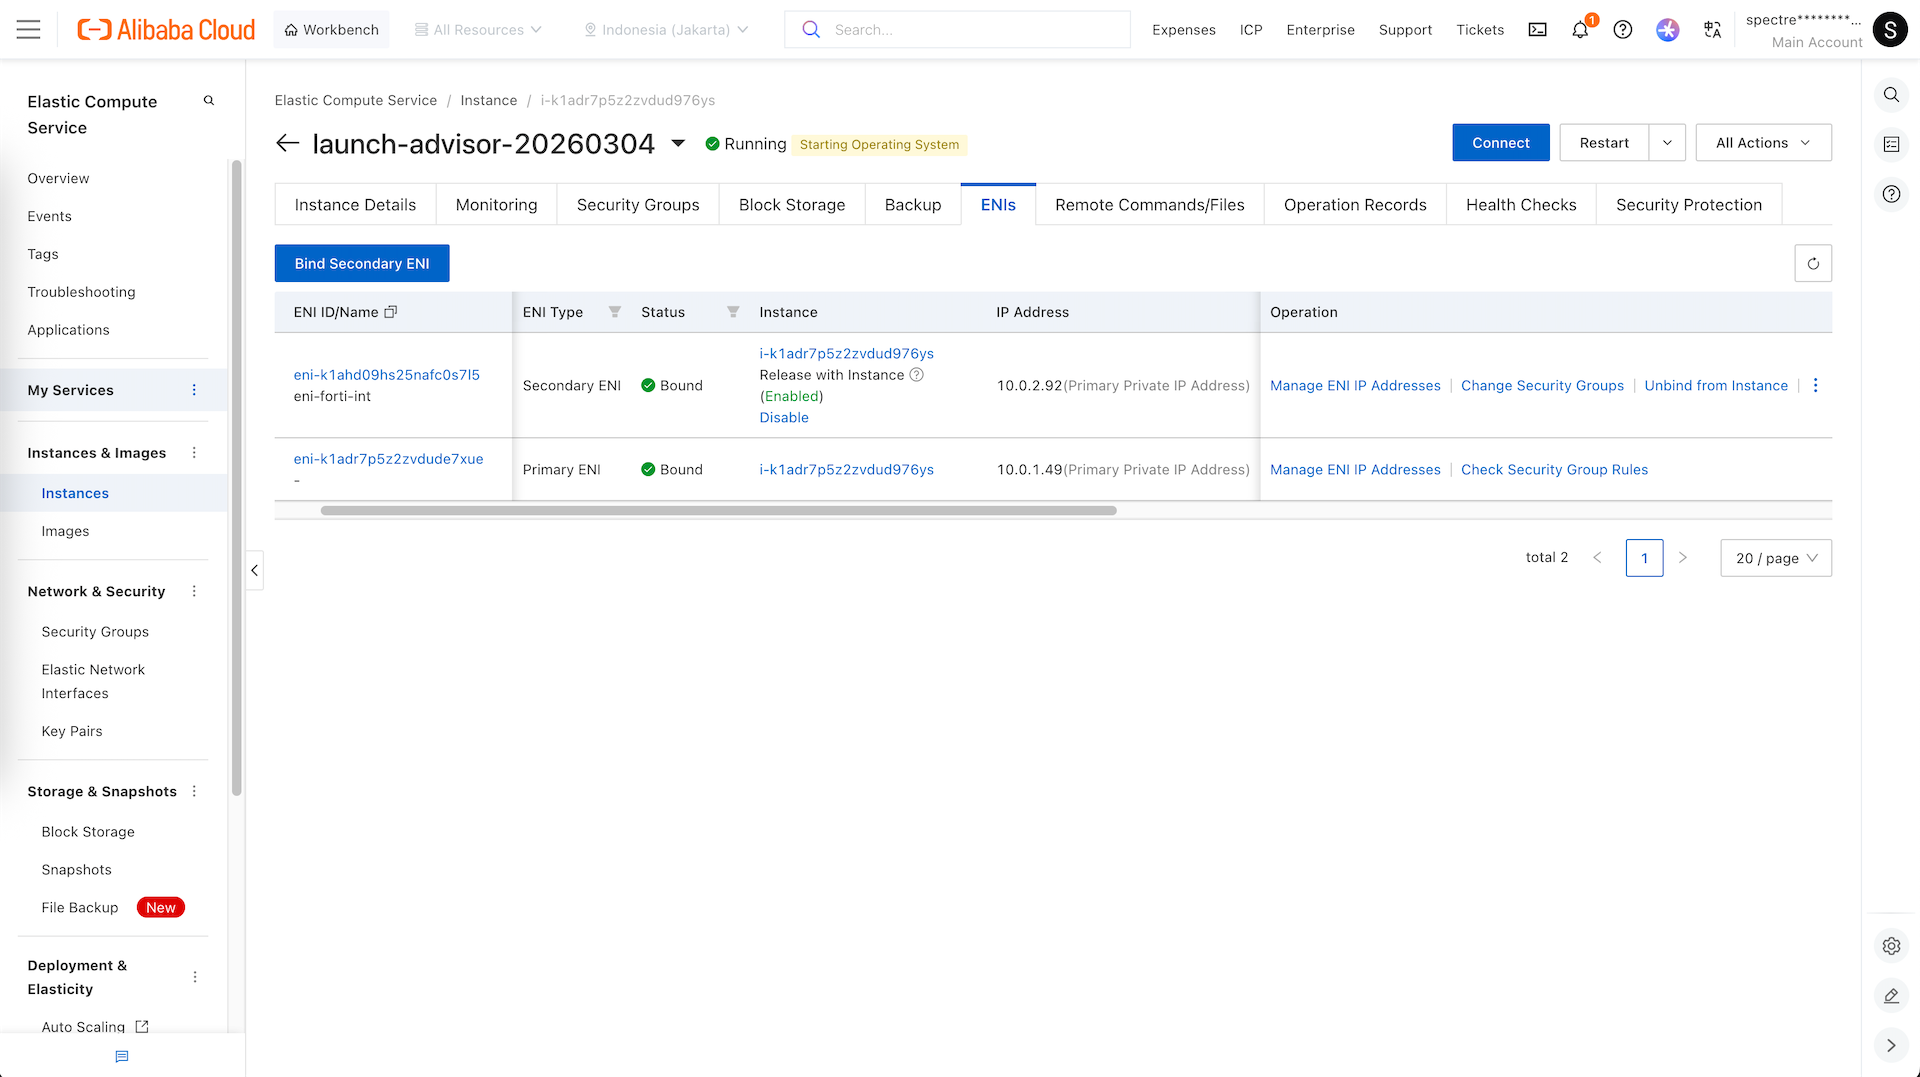1920x1077 pixels.
Task: Switch to the Block Storage tab
Action: (x=791, y=205)
